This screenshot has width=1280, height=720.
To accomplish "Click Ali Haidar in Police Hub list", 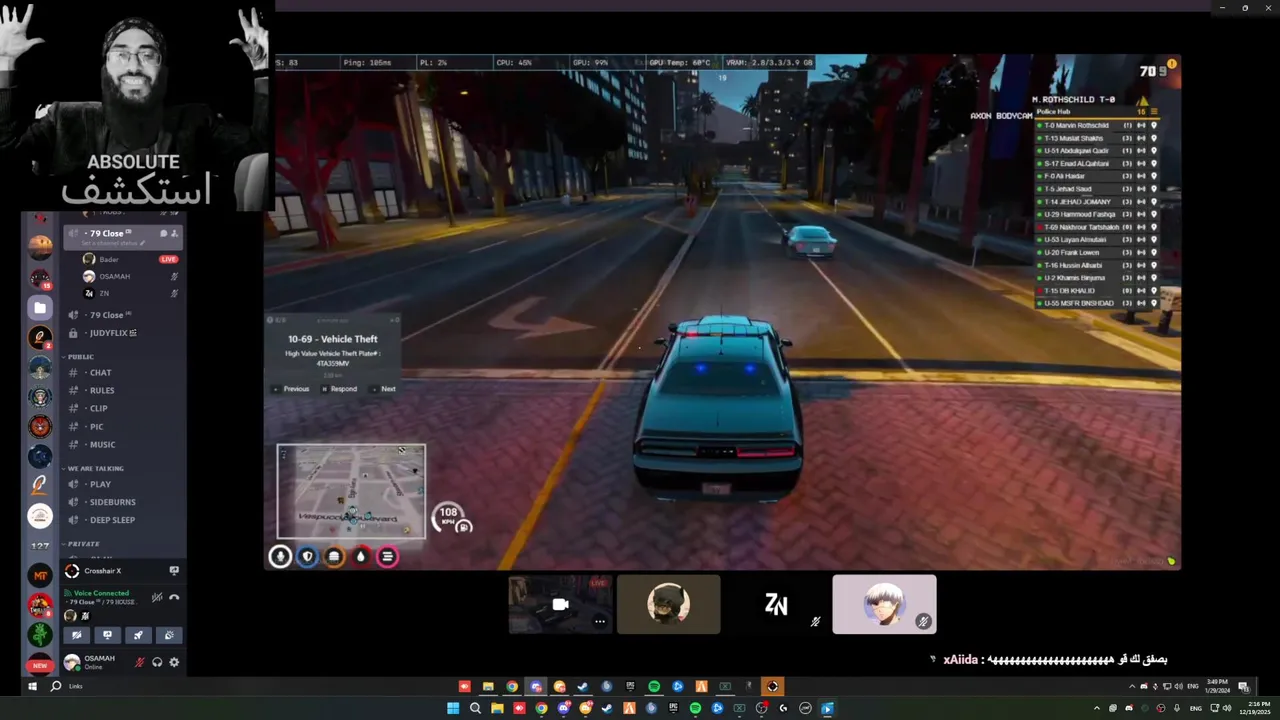I will click(1097, 176).
